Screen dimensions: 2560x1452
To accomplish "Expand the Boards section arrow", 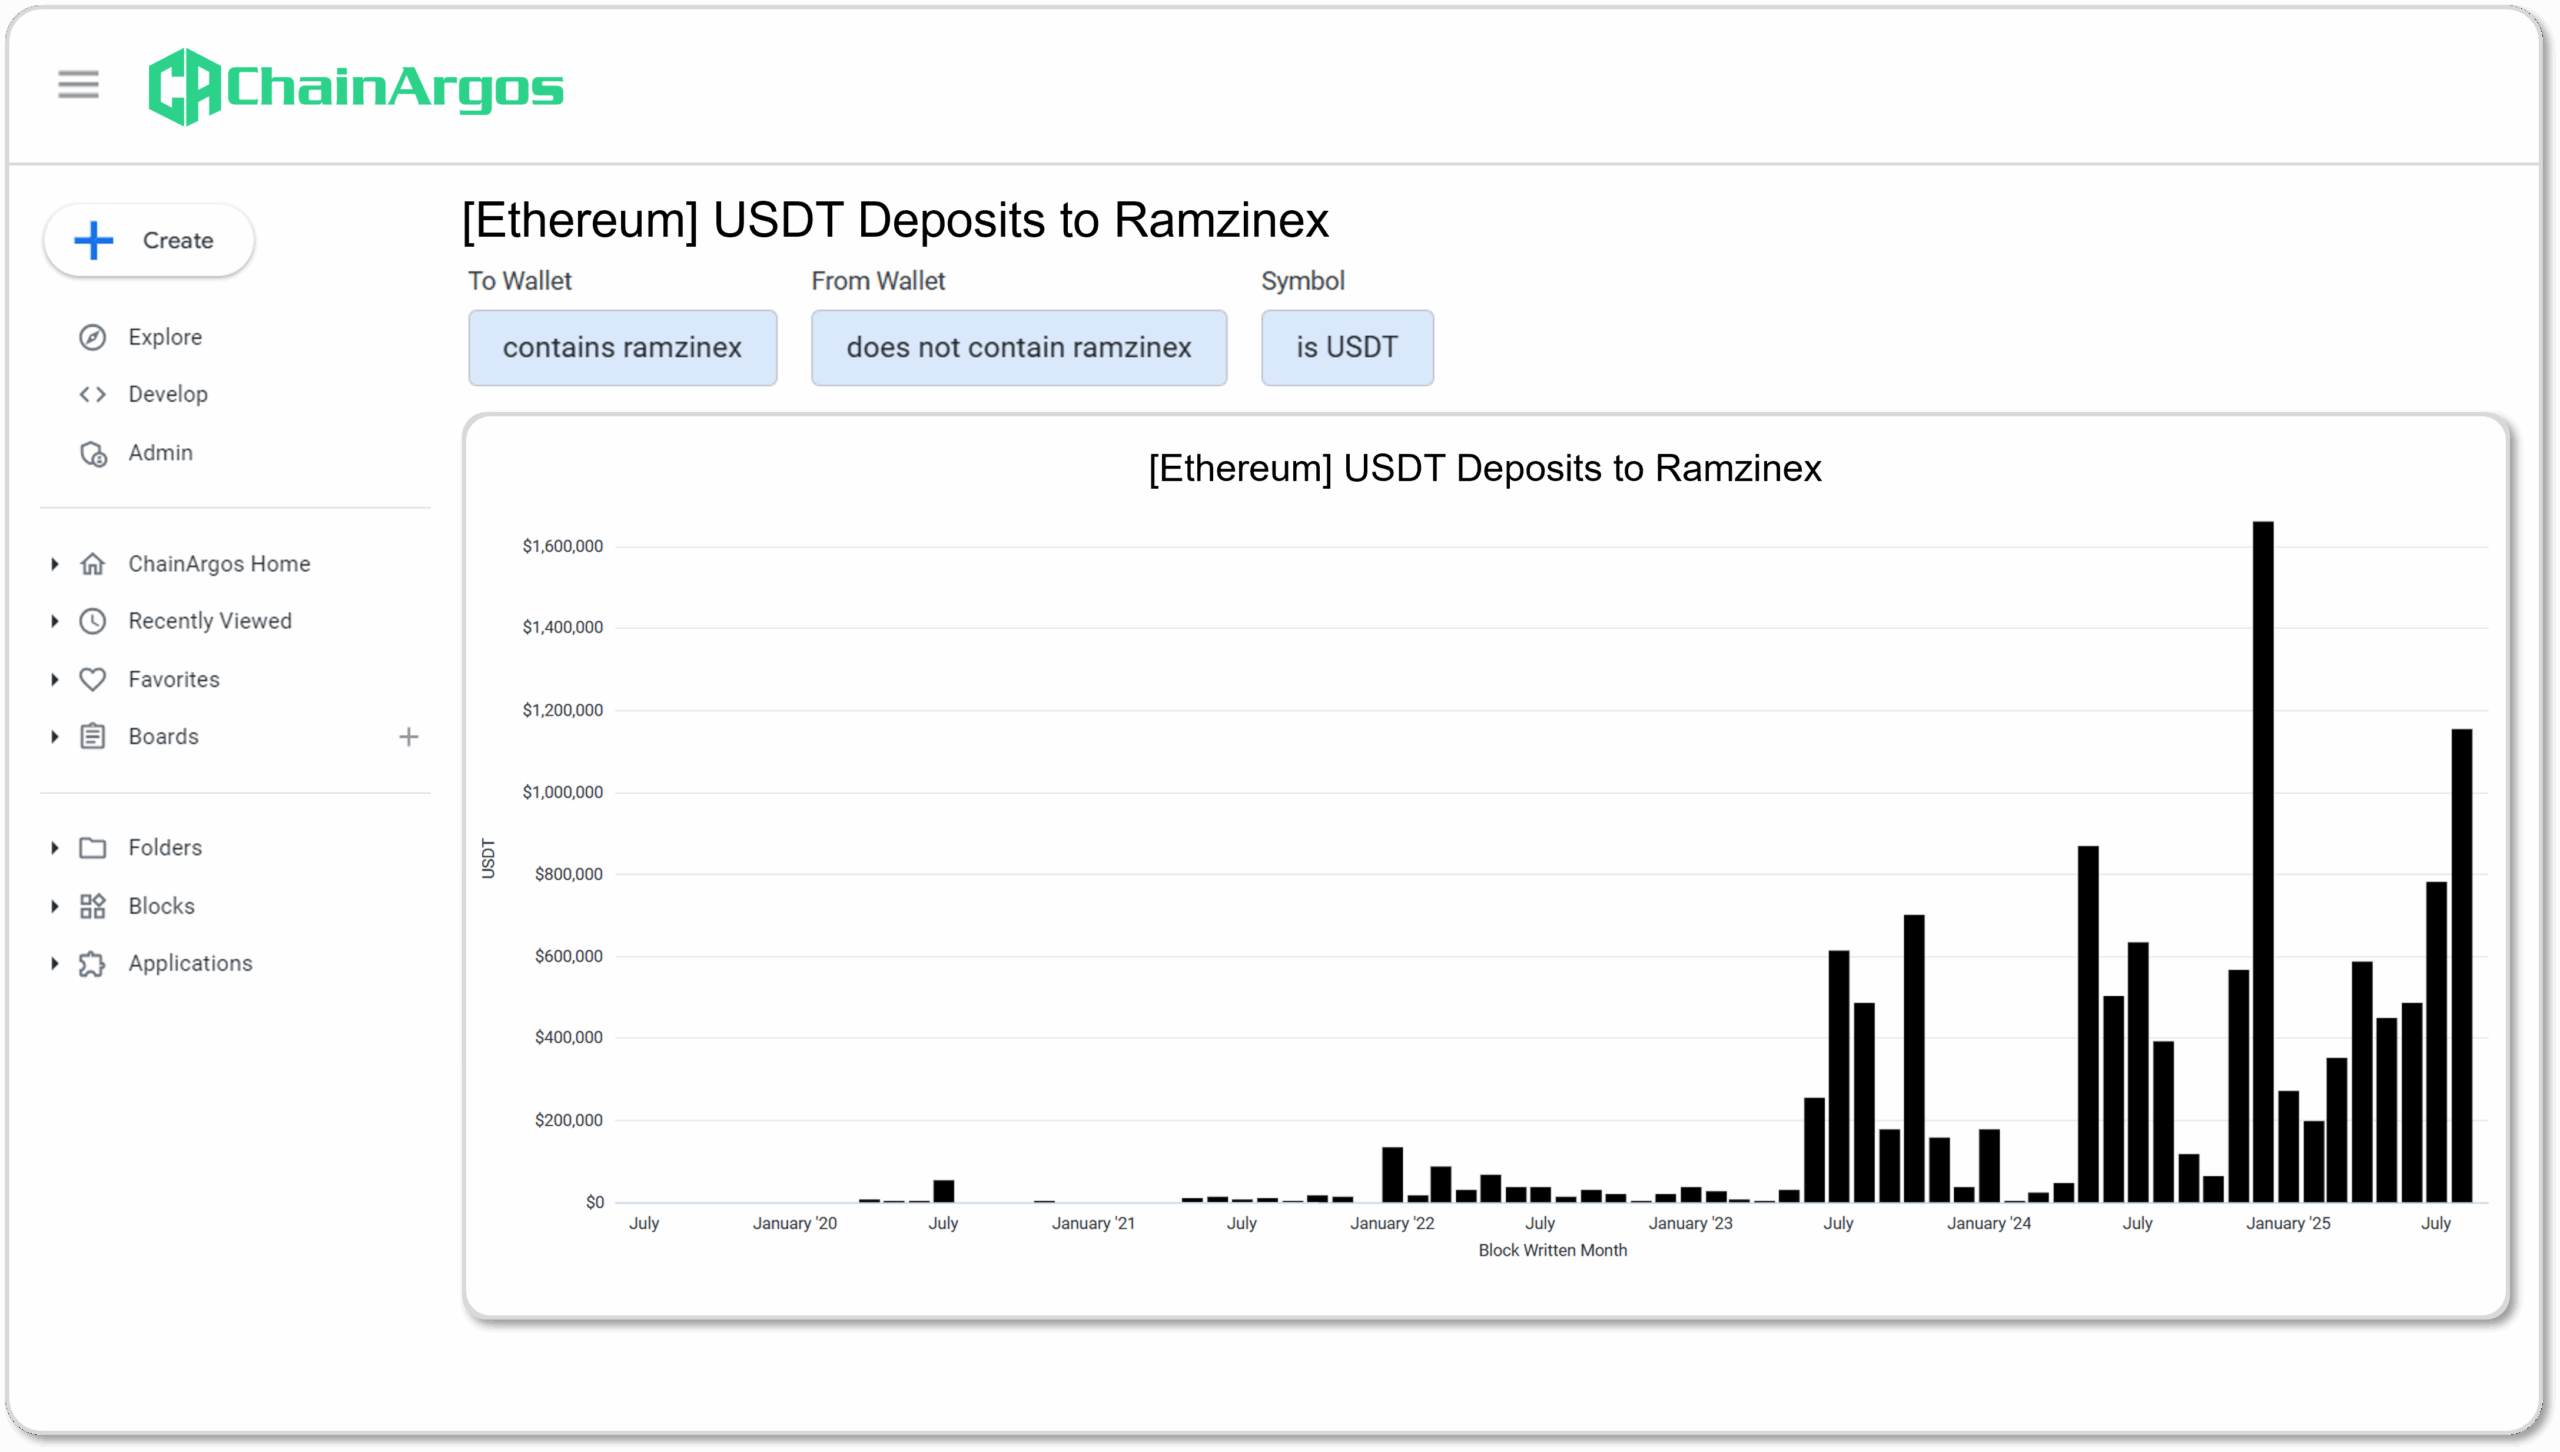I will tap(55, 738).
